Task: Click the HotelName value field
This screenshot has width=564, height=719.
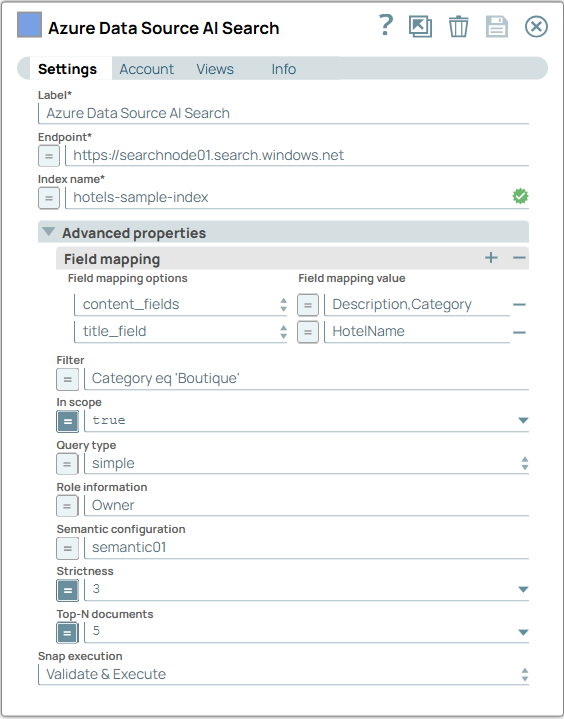Action: click(417, 331)
